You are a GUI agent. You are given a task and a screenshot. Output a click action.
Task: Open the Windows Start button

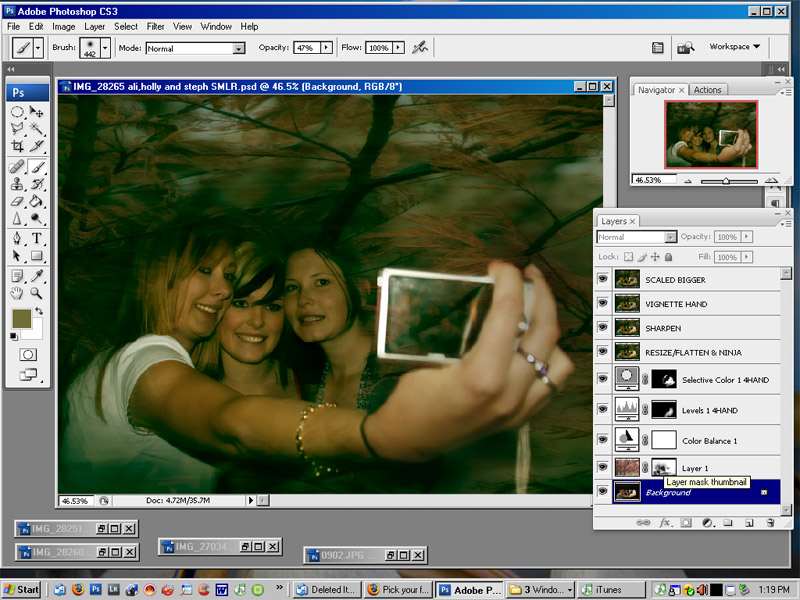(x=21, y=590)
